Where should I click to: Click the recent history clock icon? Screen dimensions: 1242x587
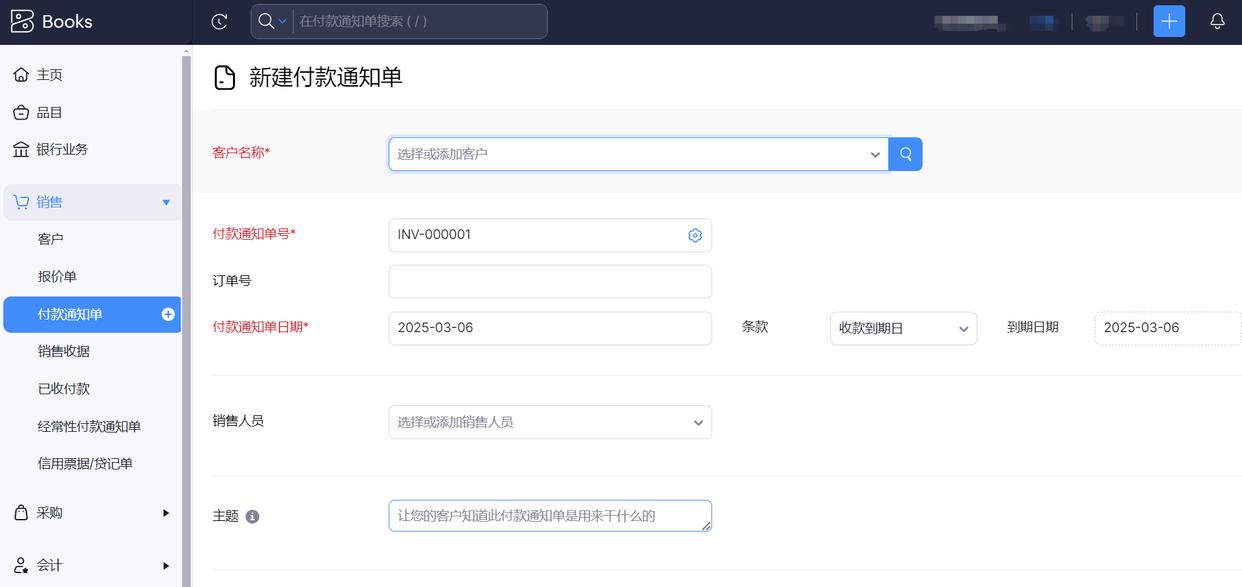pyautogui.click(x=220, y=21)
